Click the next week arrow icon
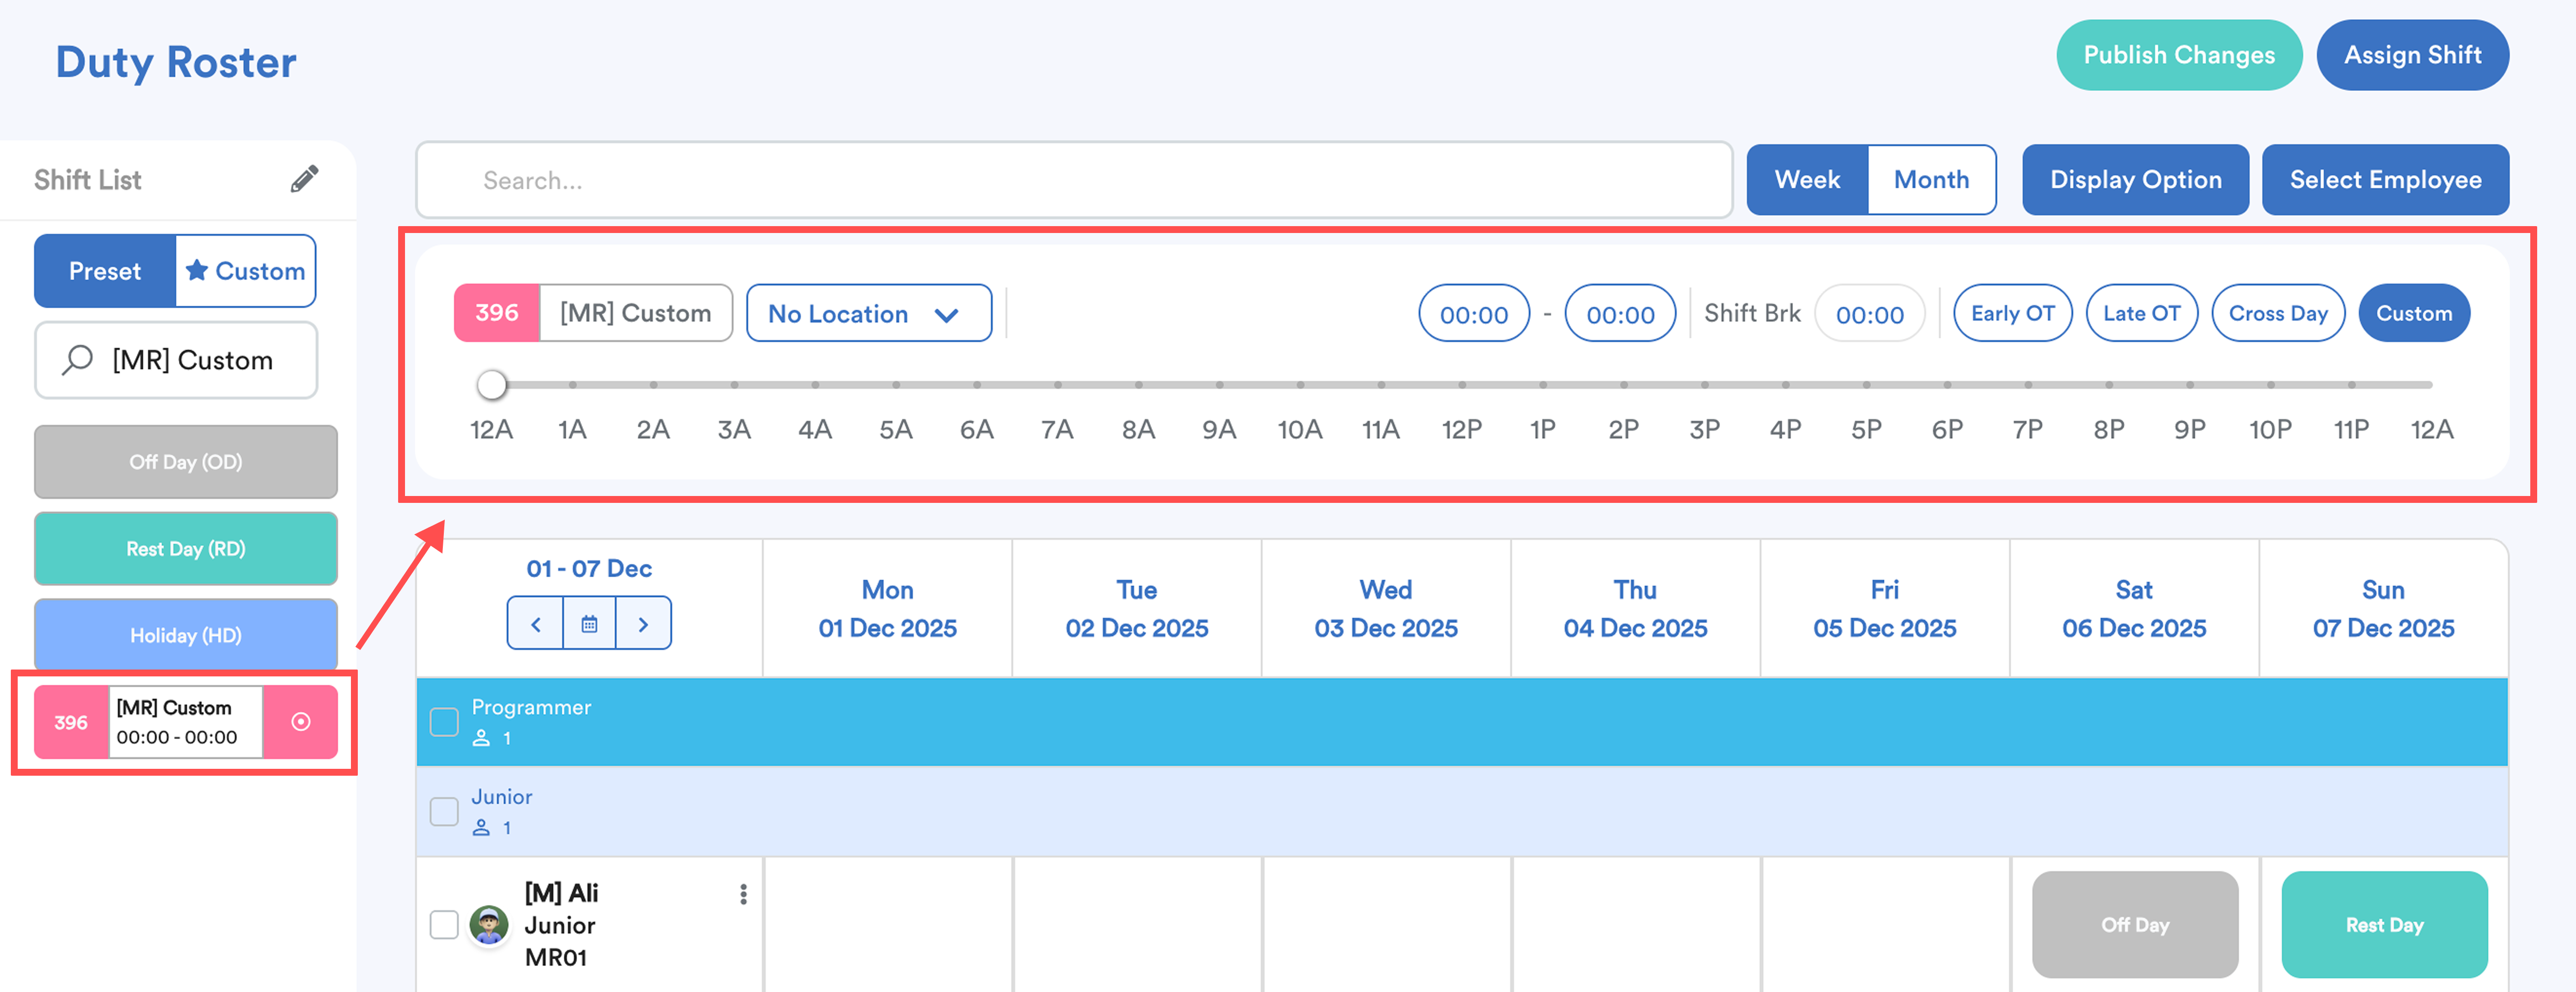2576x992 pixels. pyautogui.click(x=643, y=624)
